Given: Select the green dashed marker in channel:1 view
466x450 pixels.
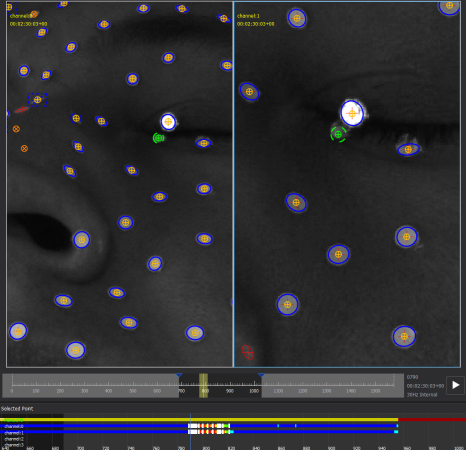Looking at the screenshot, I should point(338,134).
